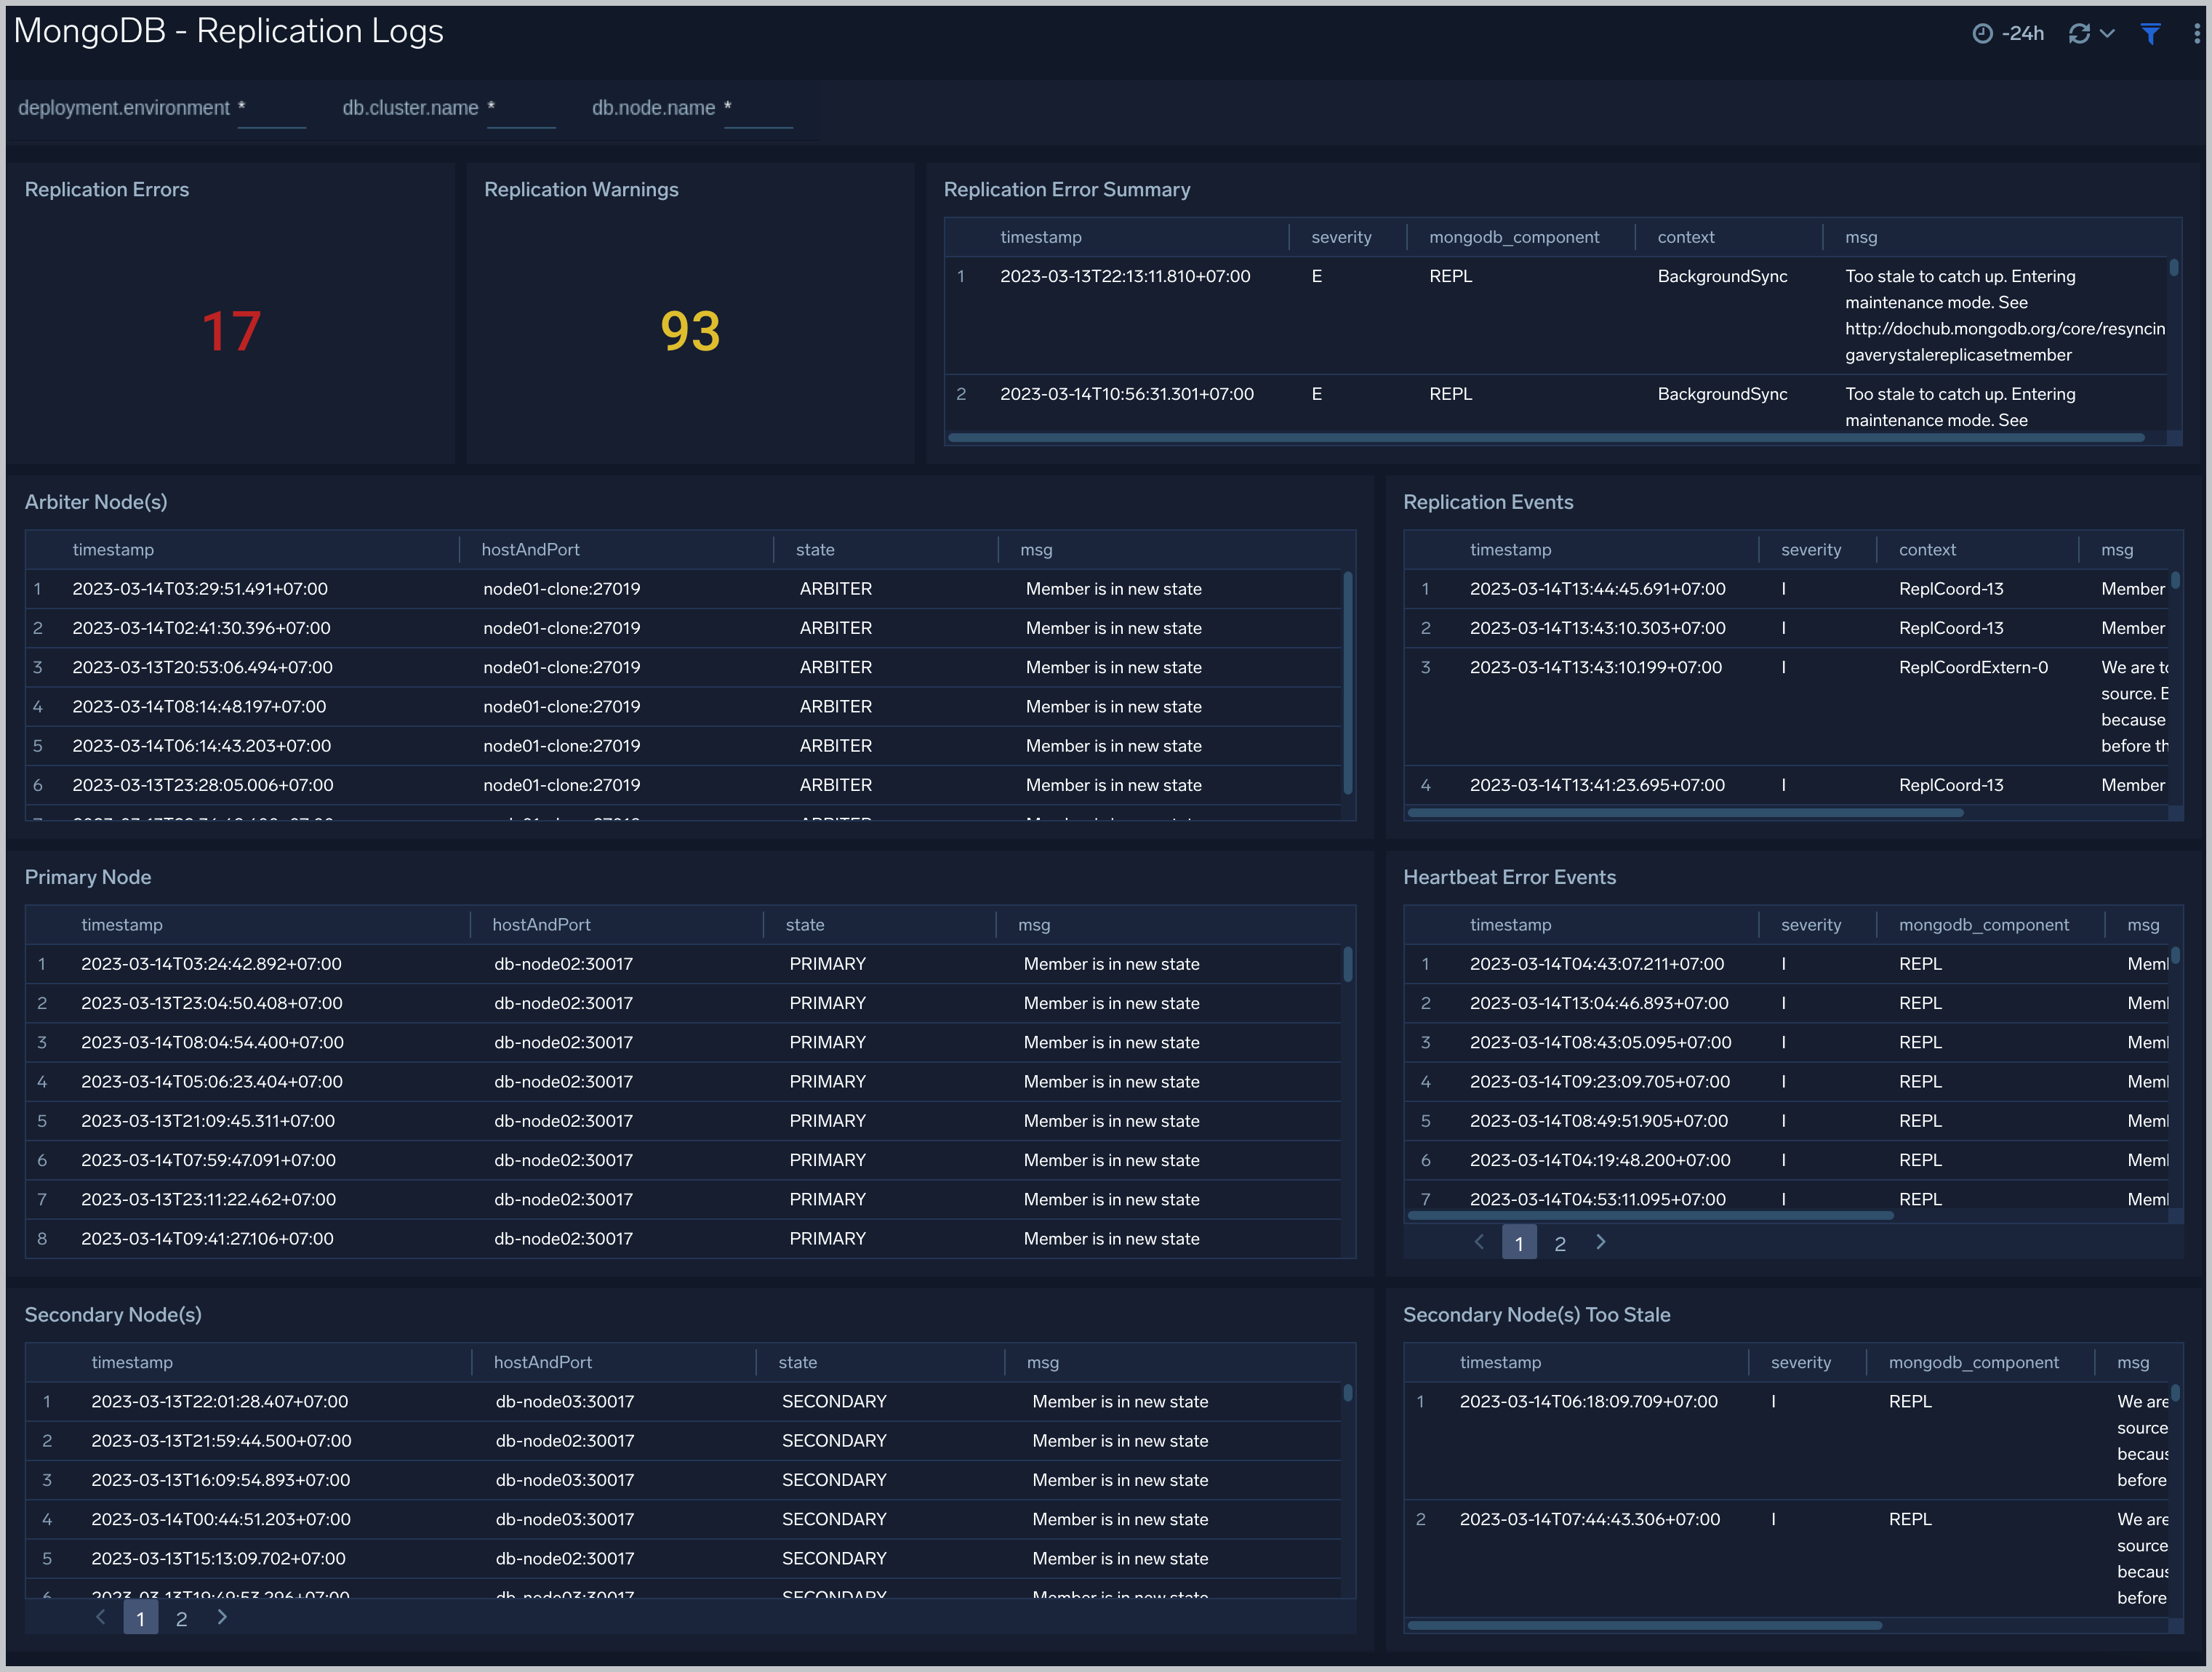
Task: Click the Replication Warnings value 93
Action: (690, 331)
